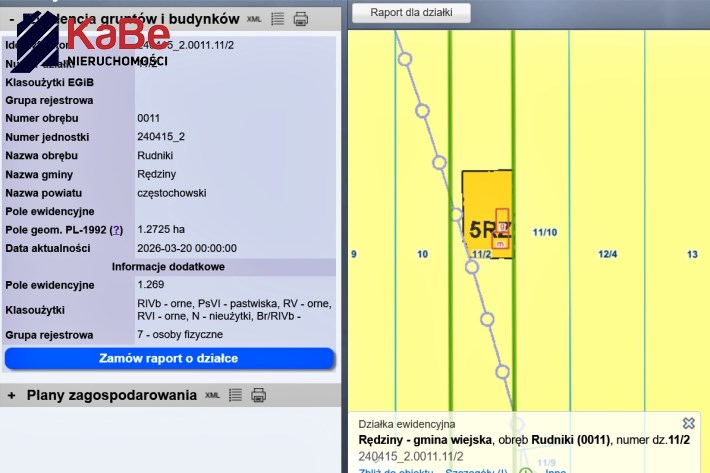Select parcel 9 on the map
710x473 pixels.
[354, 255]
